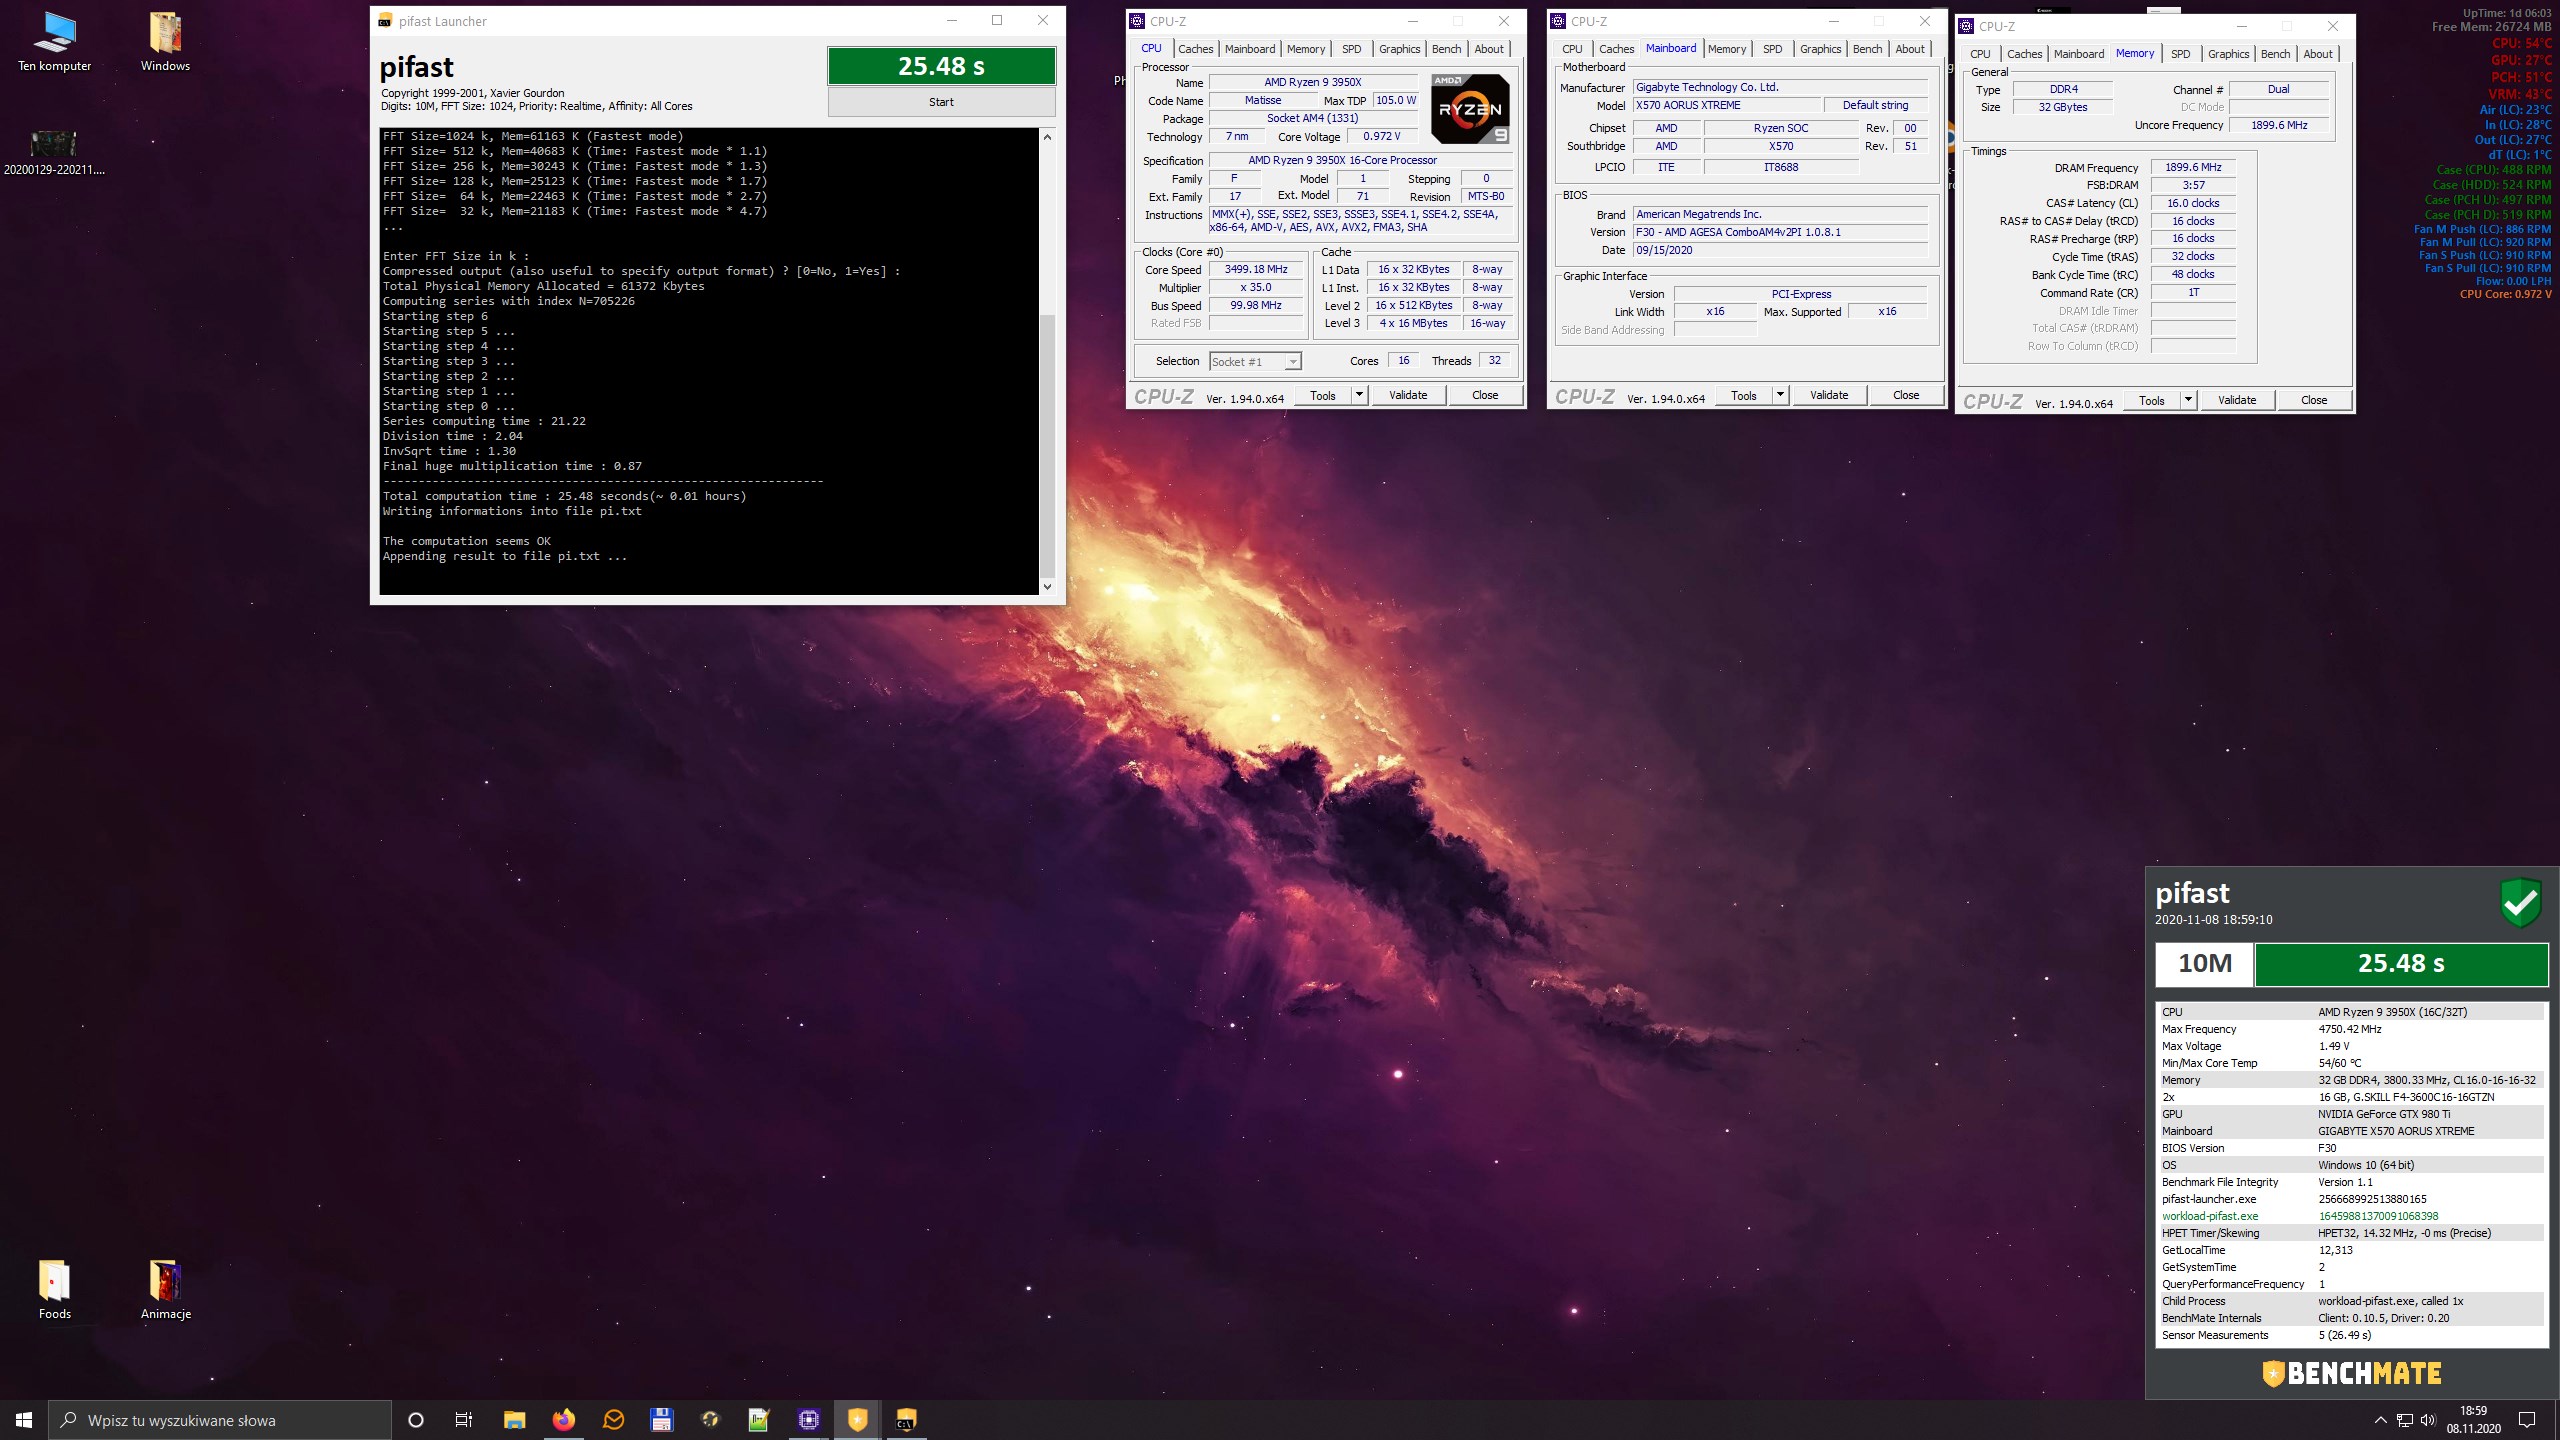This screenshot has height=1440, width=2560.
Task: Click the Windows taskbar search box
Action: click(220, 1420)
